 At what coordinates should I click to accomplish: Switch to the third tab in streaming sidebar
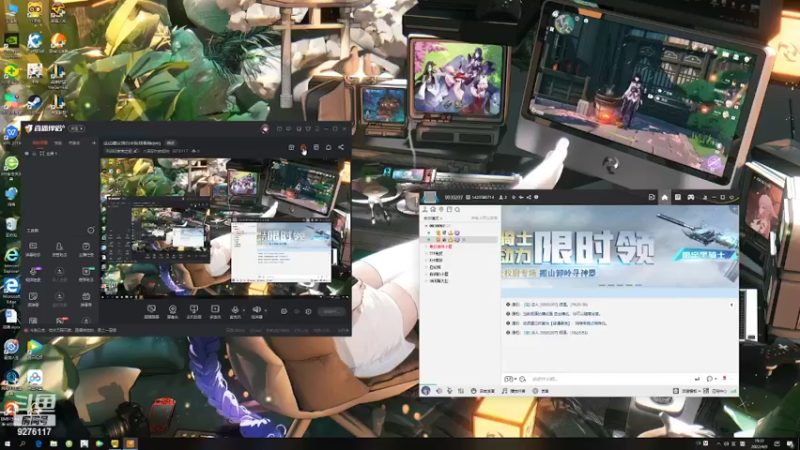[74, 143]
